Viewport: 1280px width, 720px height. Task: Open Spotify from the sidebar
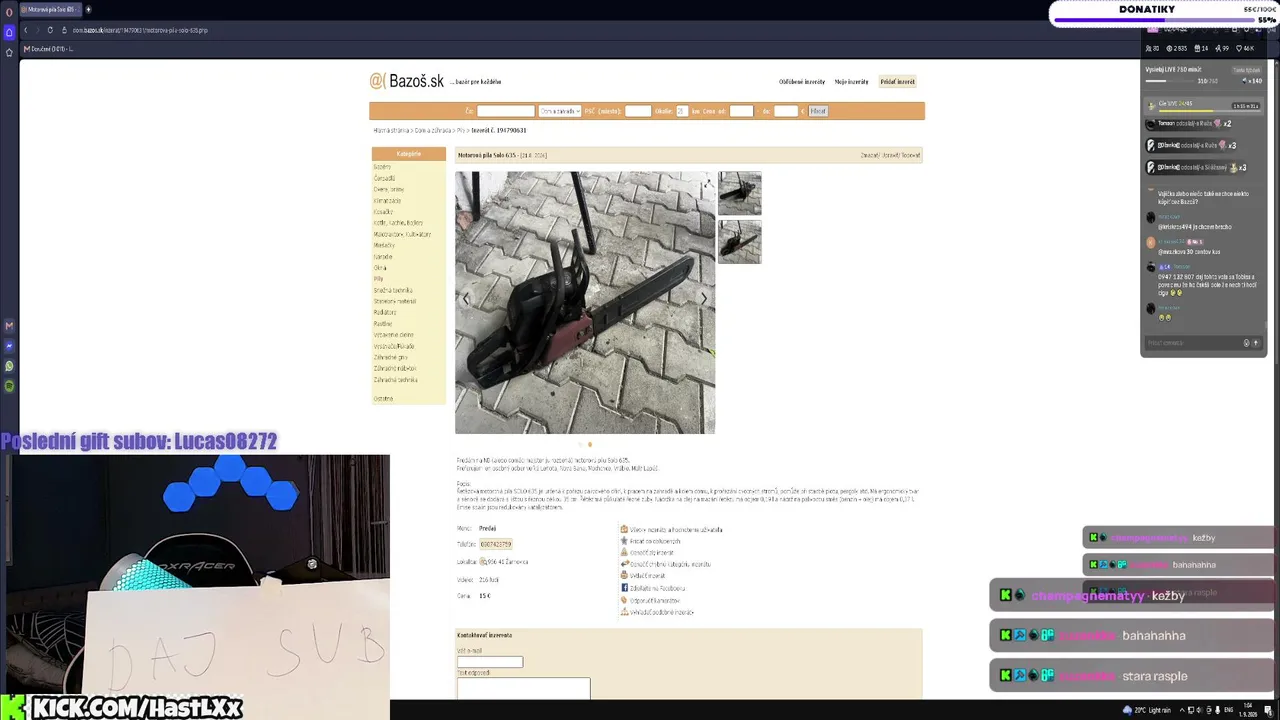click(x=9, y=386)
